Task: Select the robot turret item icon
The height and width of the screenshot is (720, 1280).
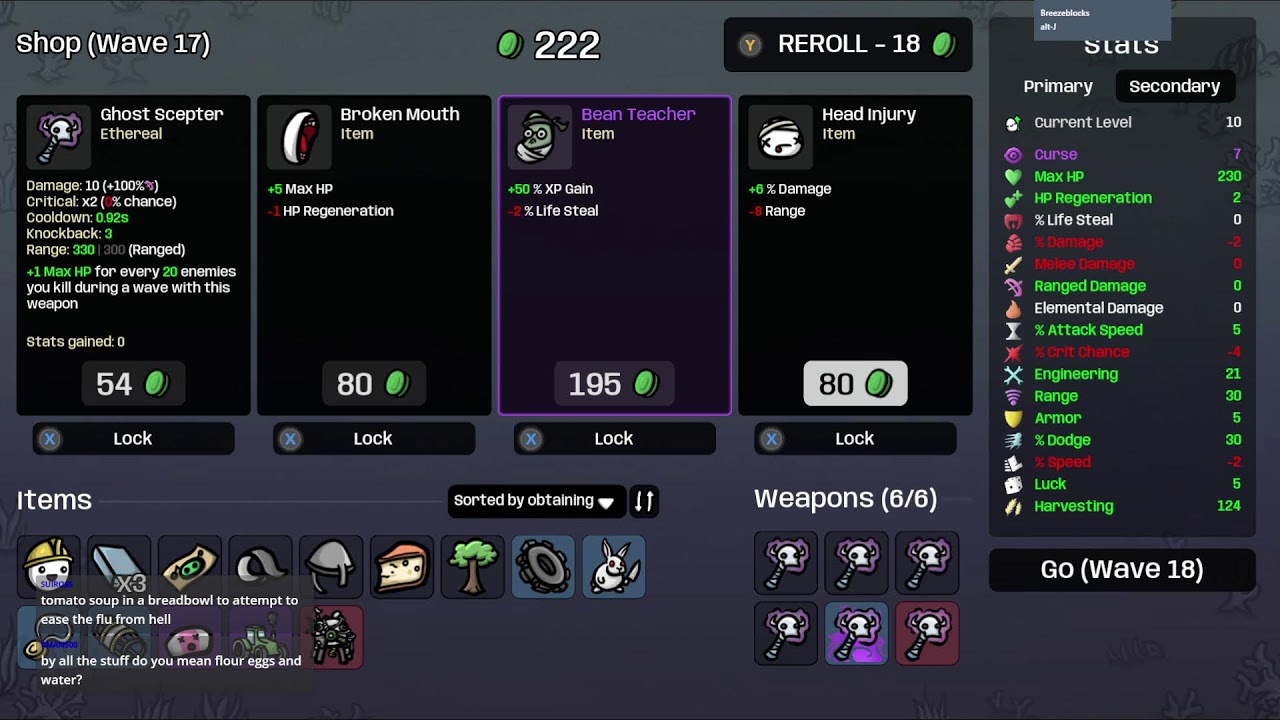Action: [x=331, y=637]
